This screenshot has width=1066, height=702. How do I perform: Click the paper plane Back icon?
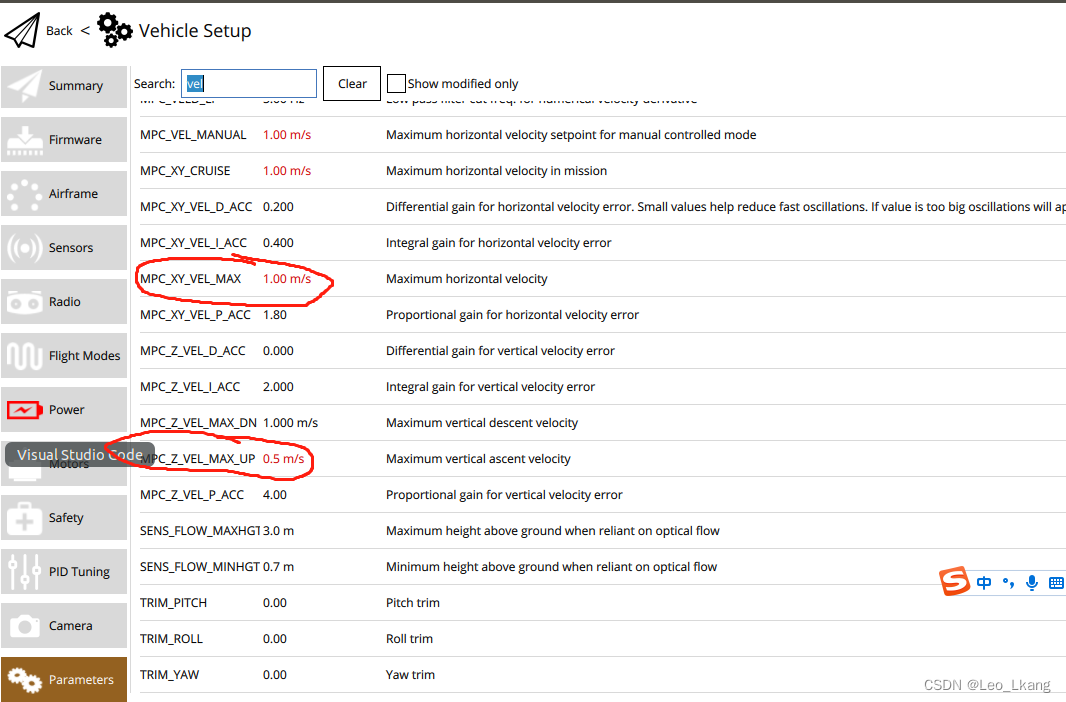tap(22, 31)
